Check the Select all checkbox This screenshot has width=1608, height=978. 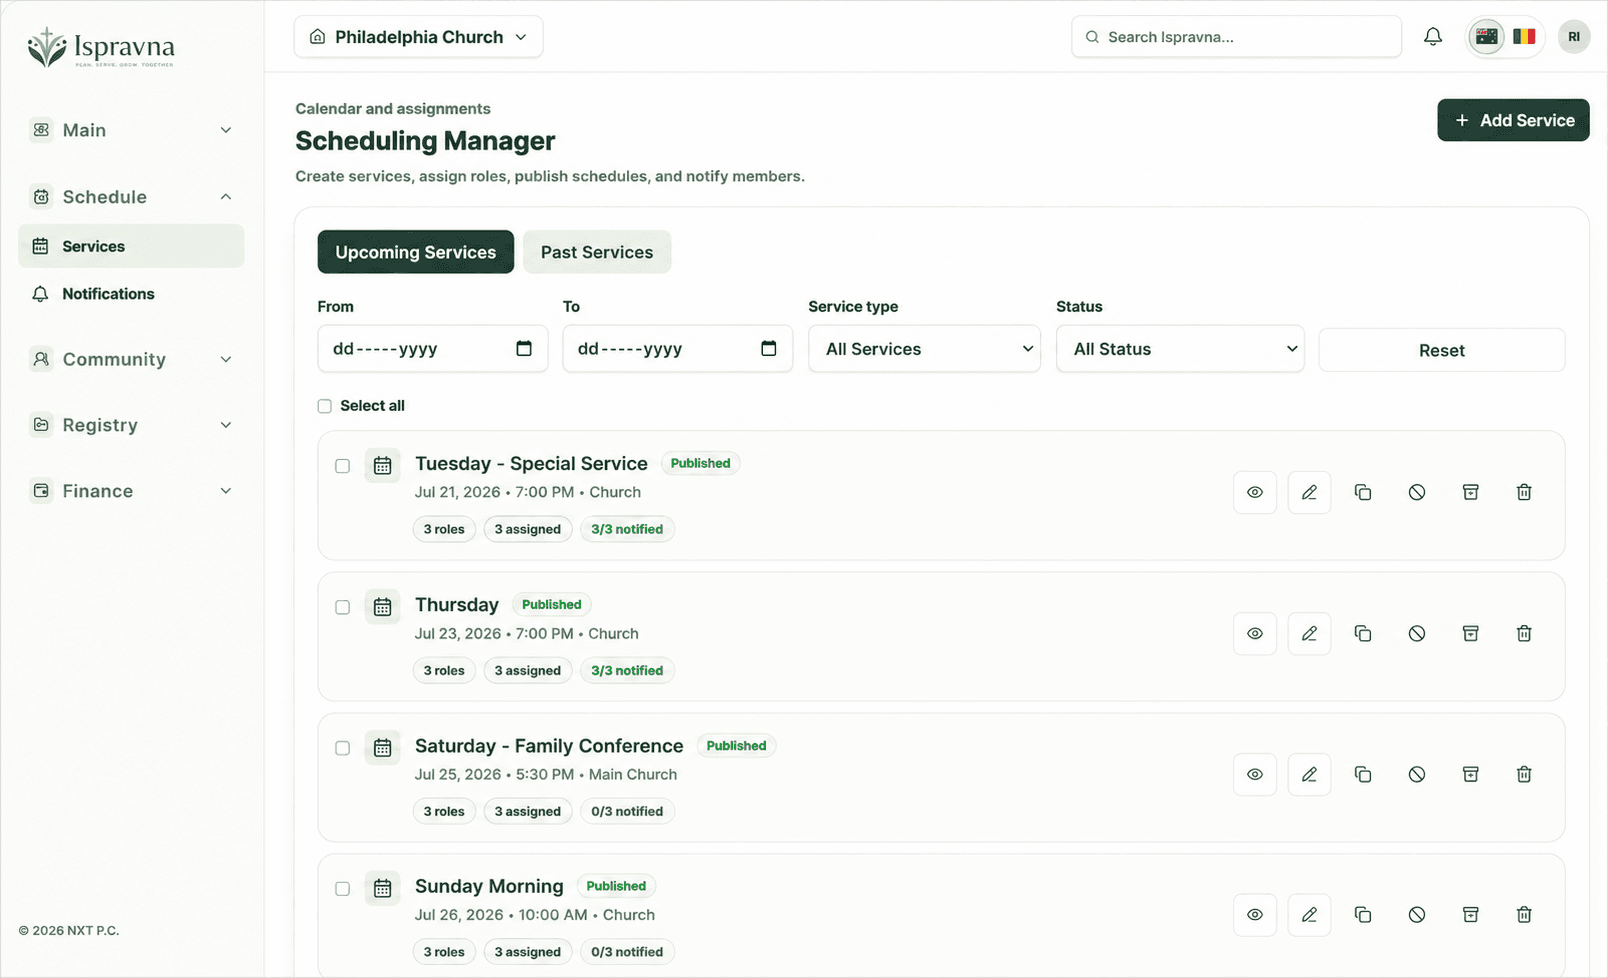[x=324, y=406]
